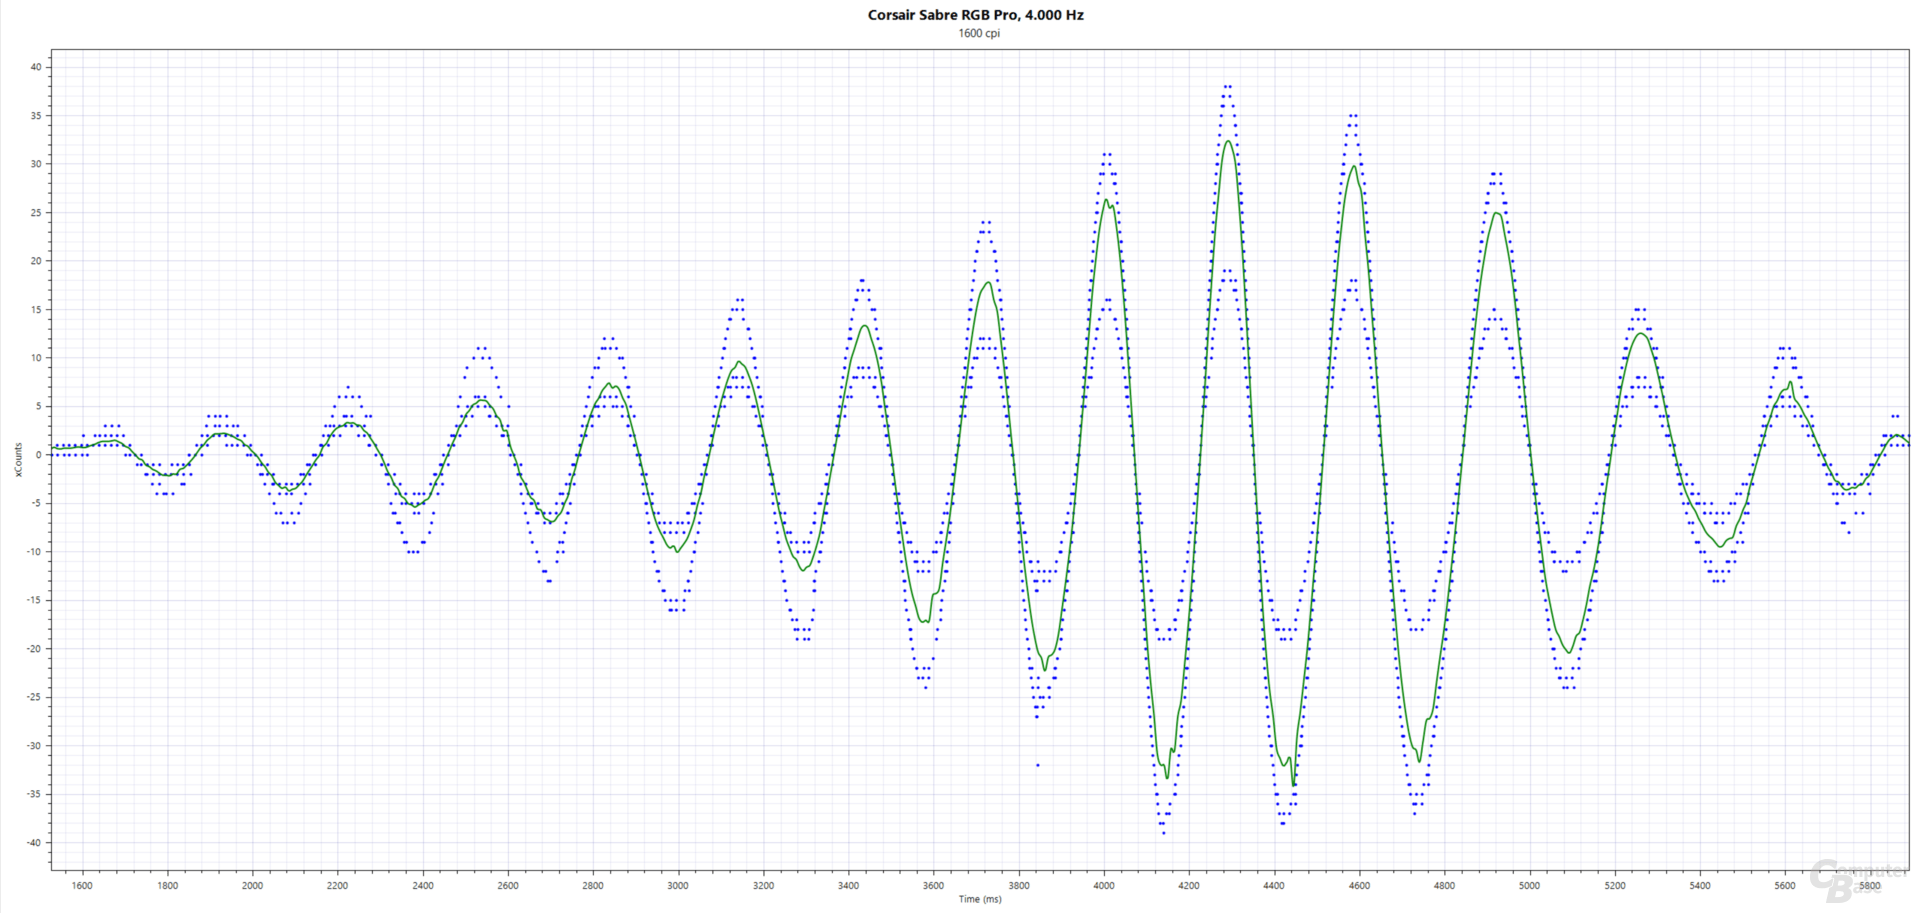This screenshot has width=1920, height=913.
Task: Click the chart title 'Corsair Sabre RGB Pro, 4.000 Hz'
Action: 975,15
